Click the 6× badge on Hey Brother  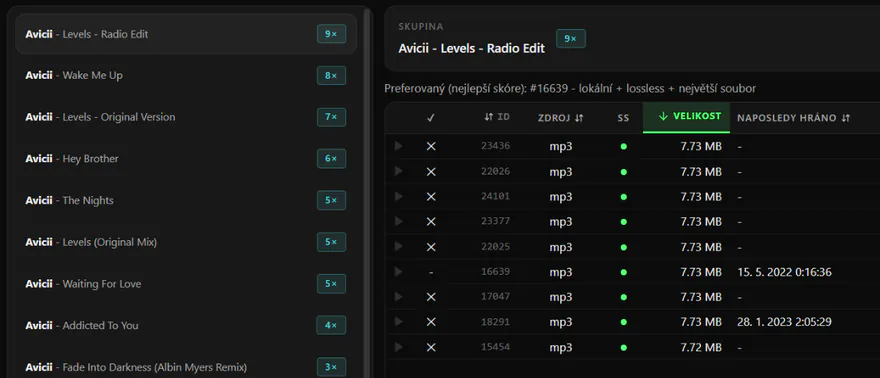tap(331, 159)
